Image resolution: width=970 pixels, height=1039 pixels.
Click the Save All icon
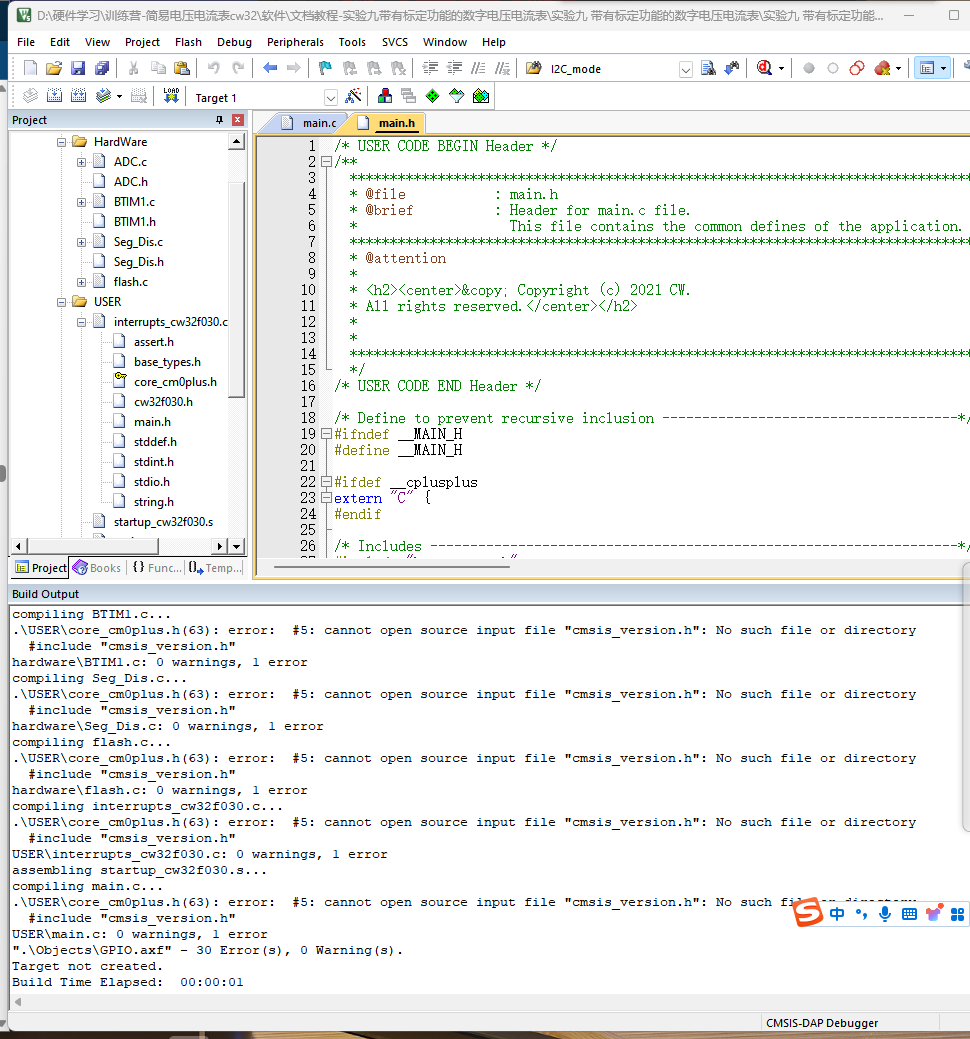[x=101, y=68]
